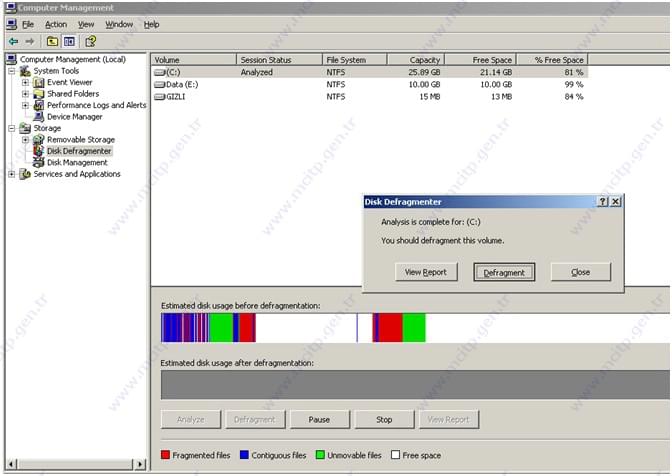Open the View menu

pos(86,24)
